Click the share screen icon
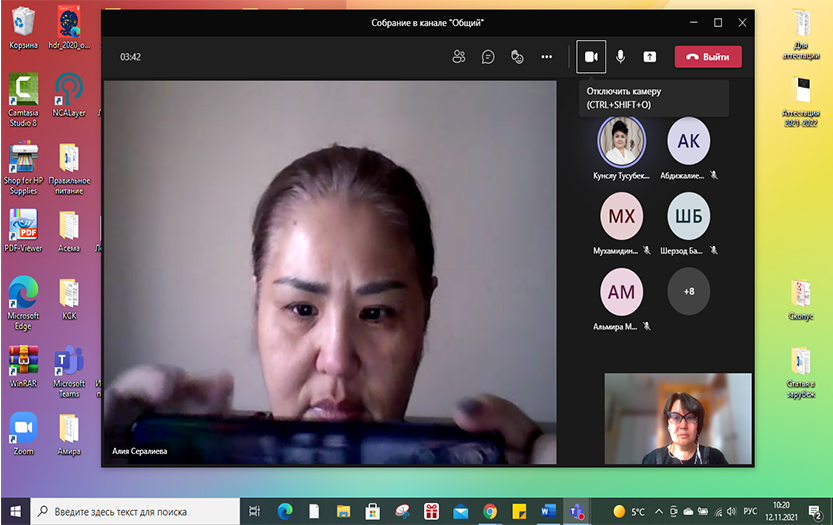The image size is (833, 525). coord(650,57)
